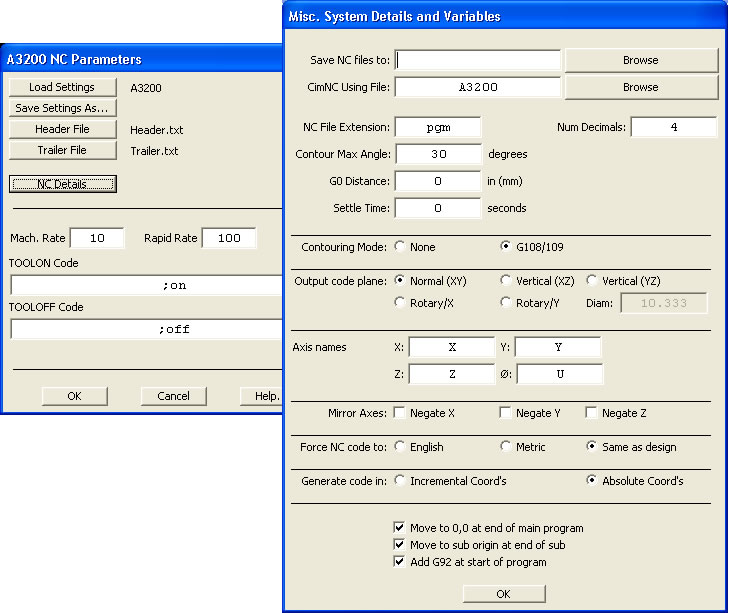Select Contouring Mode None

coord(415,247)
